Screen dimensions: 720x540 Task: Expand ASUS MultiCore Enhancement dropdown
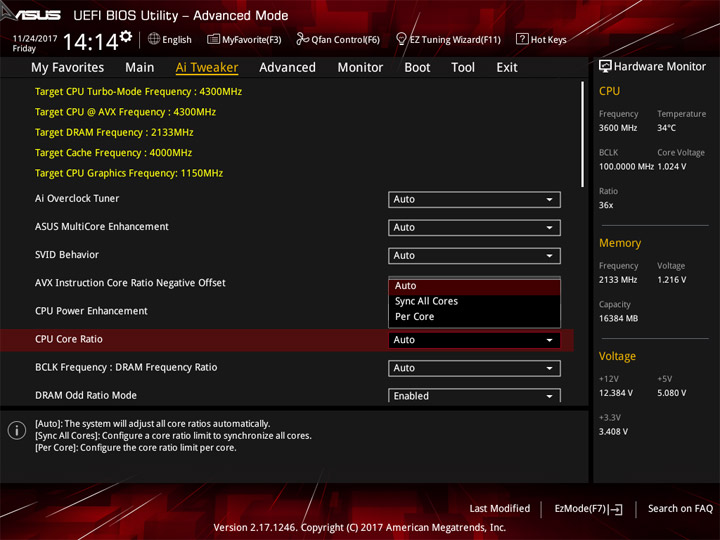tap(474, 227)
